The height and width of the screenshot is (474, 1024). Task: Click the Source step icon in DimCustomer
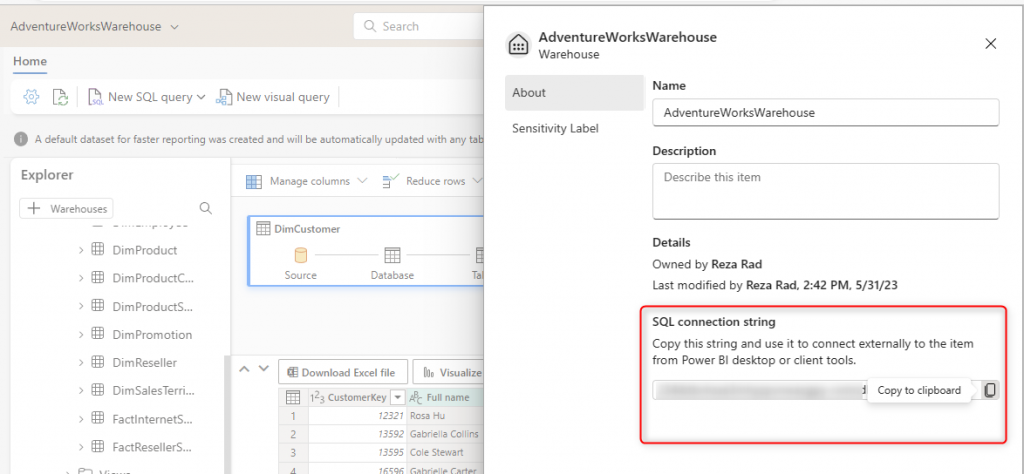tap(300, 256)
